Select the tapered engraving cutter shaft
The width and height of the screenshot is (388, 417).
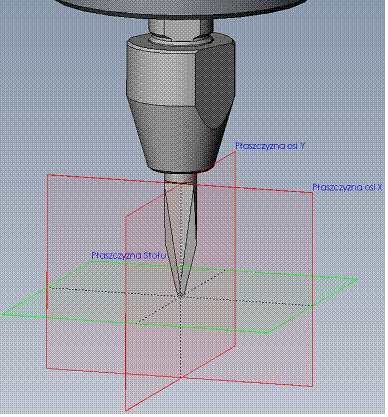[x=181, y=230]
